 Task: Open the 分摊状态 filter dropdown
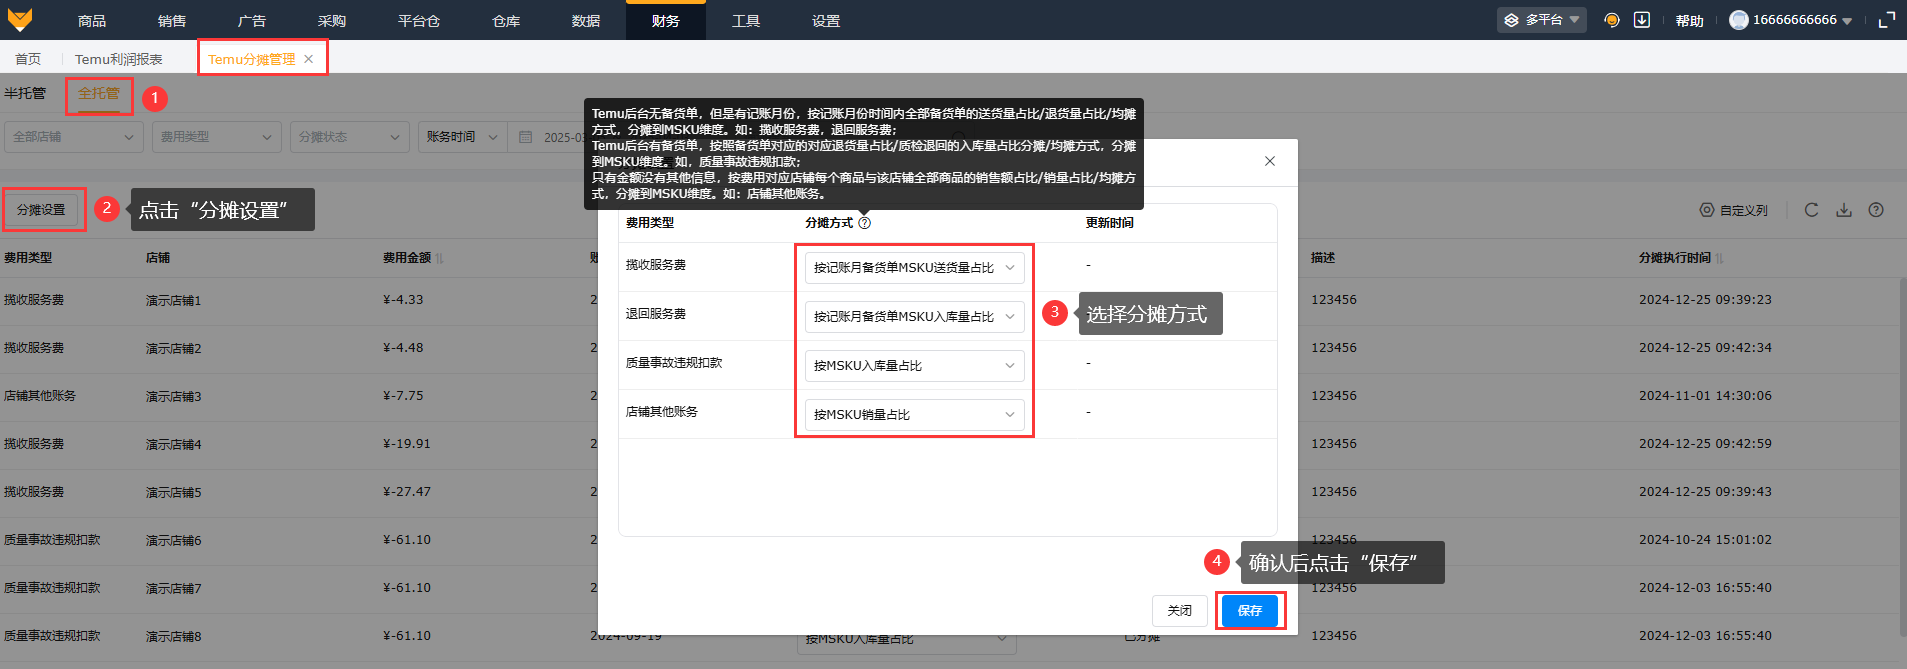tap(349, 137)
